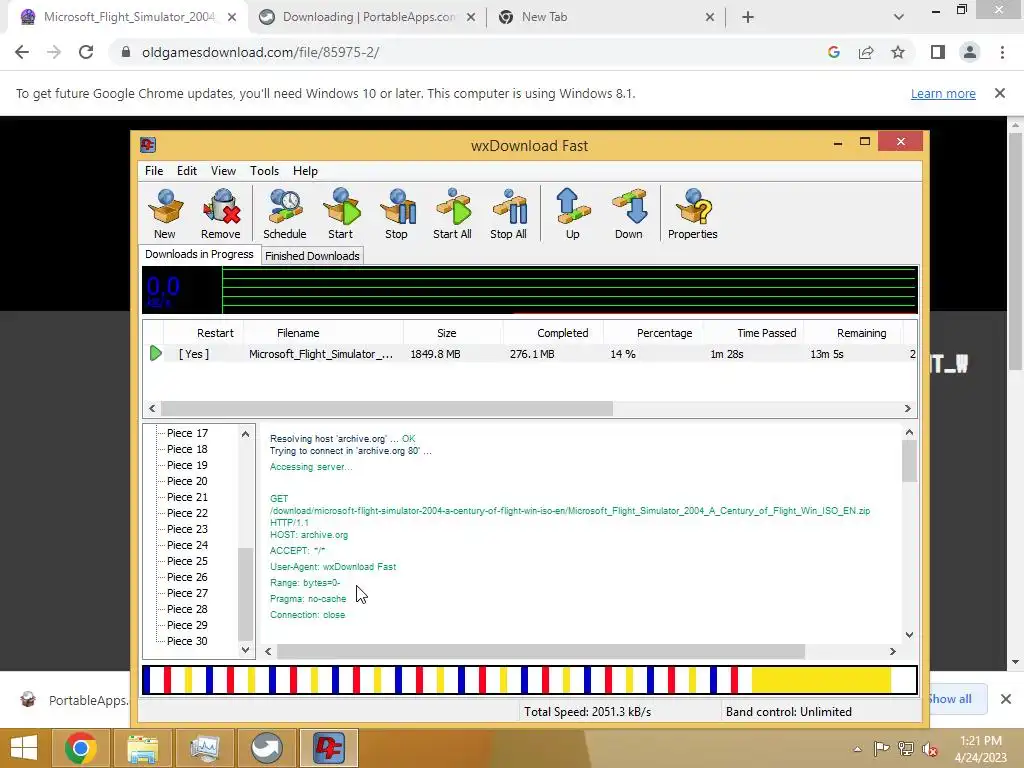Open File Explorer from taskbar
The height and width of the screenshot is (768, 1024).
pyautogui.click(x=142, y=748)
